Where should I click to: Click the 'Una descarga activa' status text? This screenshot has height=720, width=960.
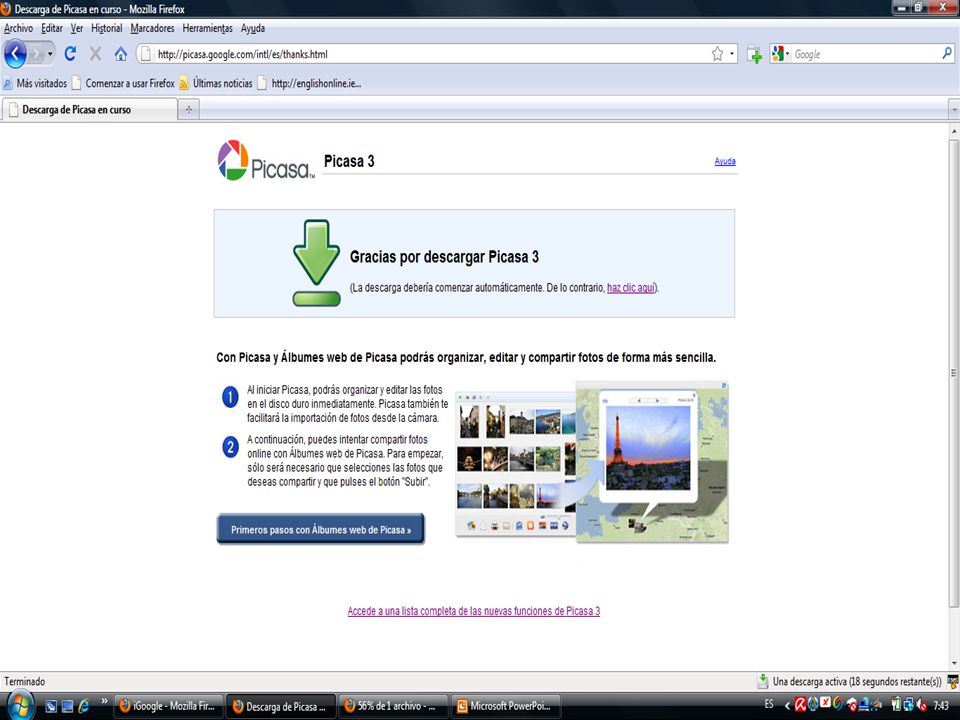pyautogui.click(x=857, y=681)
